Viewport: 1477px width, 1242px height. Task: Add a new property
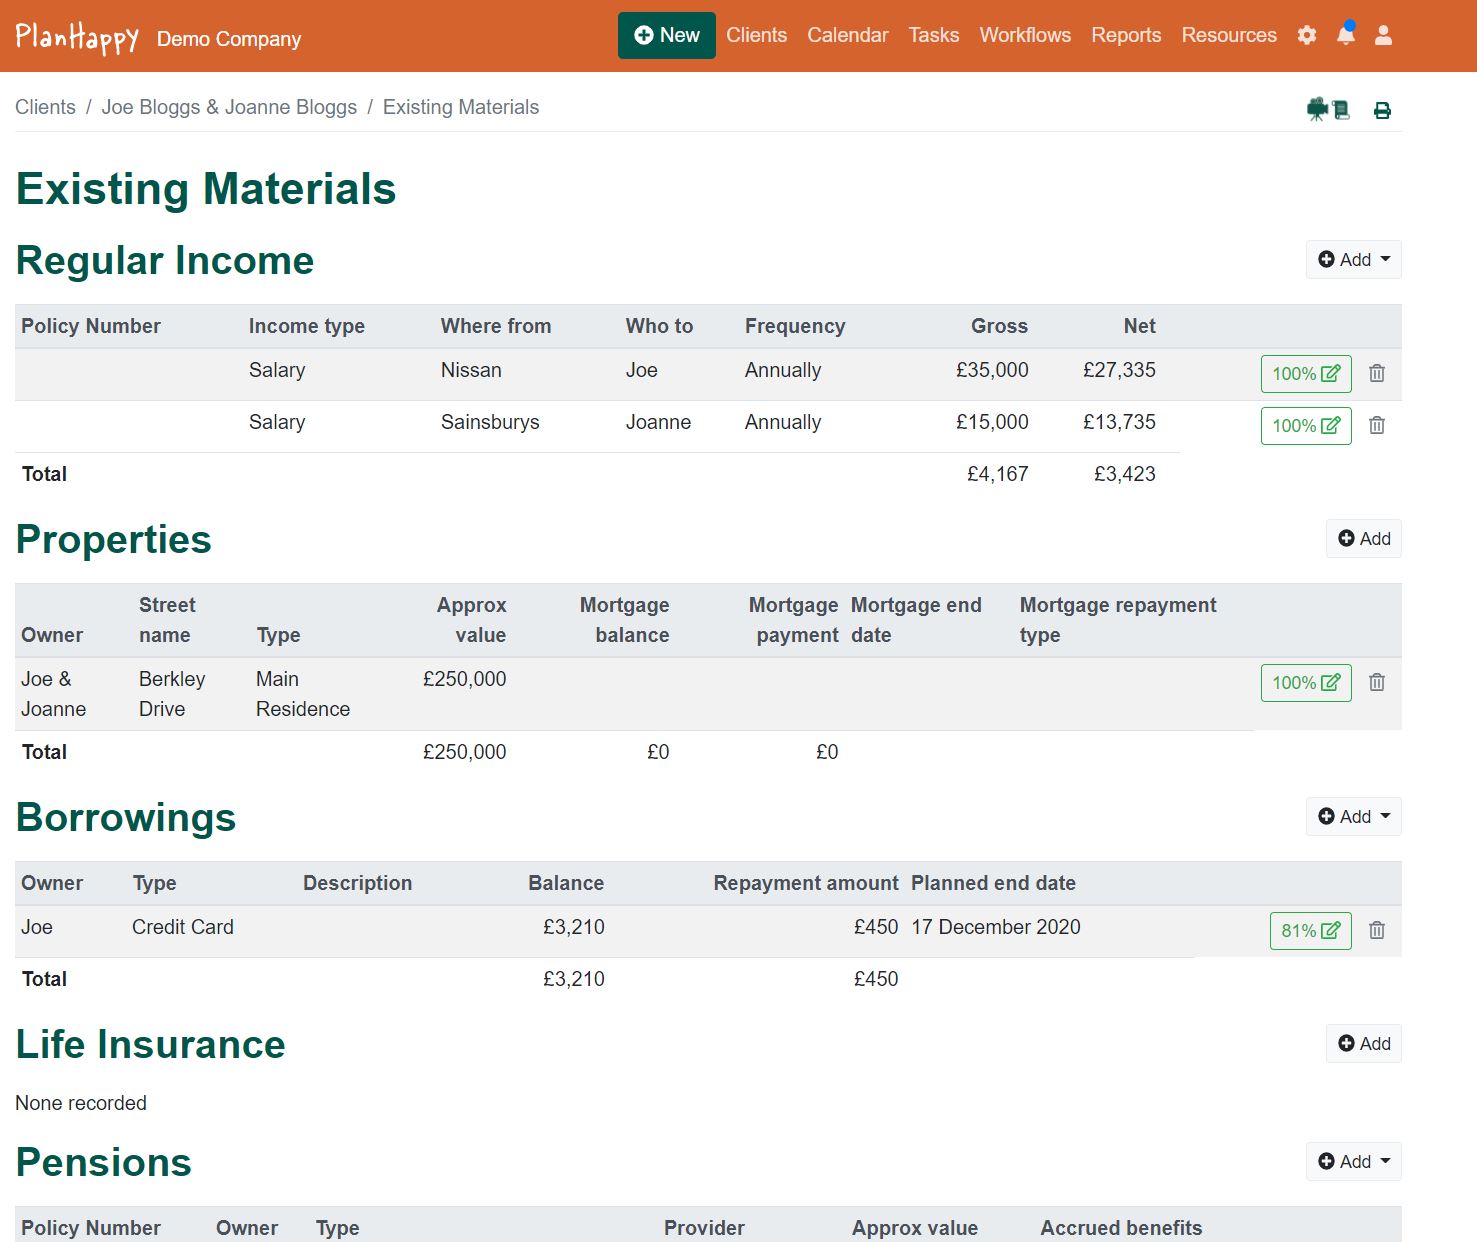click(x=1363, y=539)
